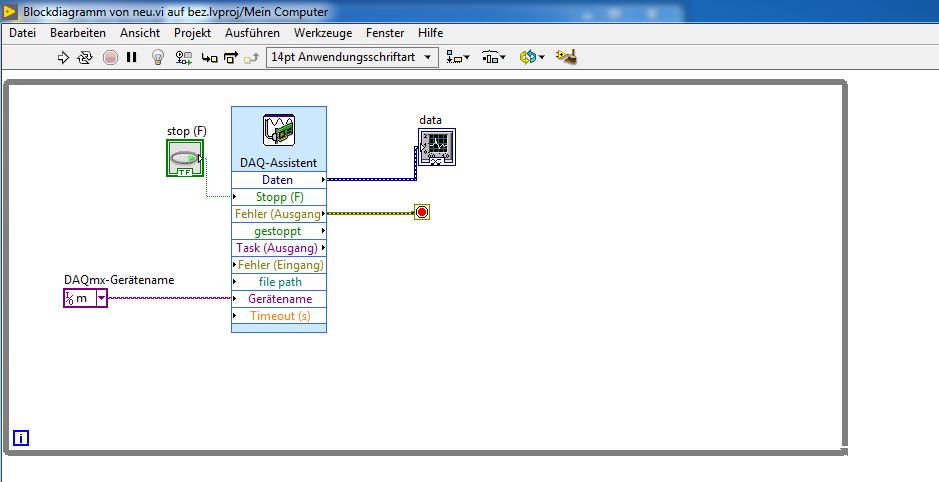Open the Distribute Objects dropdown

pyautogui.click(x=494, y=57)
